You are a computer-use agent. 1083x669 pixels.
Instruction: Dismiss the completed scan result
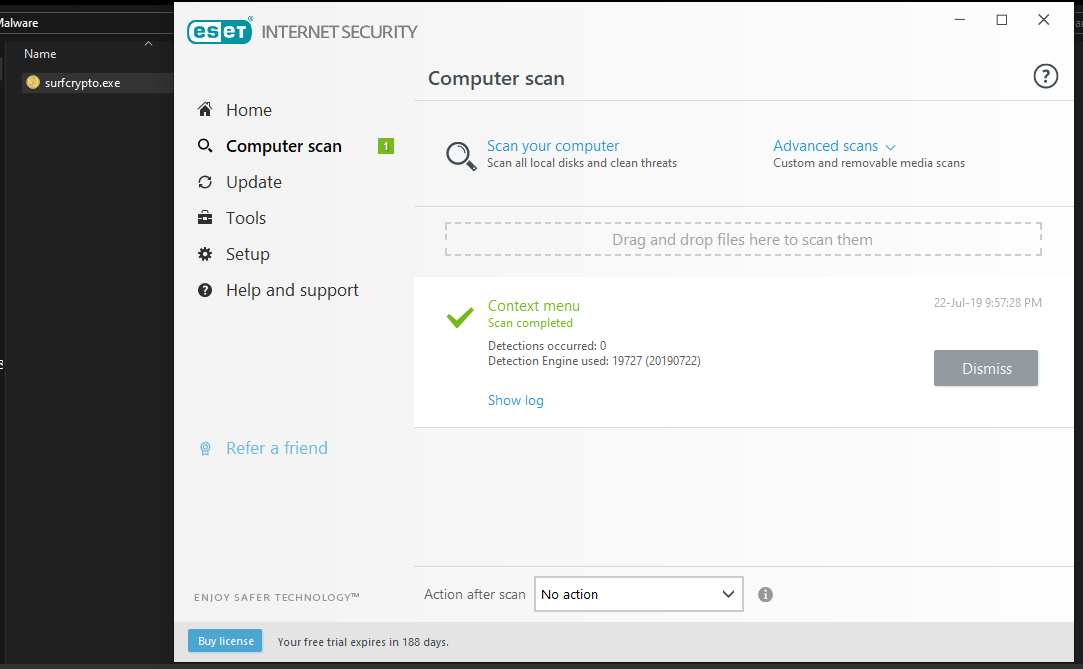(986, 368)
